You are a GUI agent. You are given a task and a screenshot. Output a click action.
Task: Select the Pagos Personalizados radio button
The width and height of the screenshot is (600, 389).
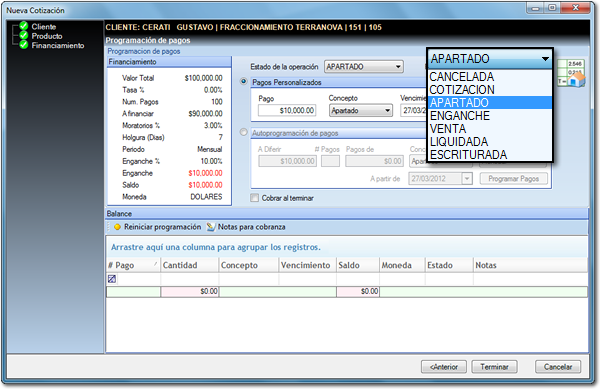(243, 81)
